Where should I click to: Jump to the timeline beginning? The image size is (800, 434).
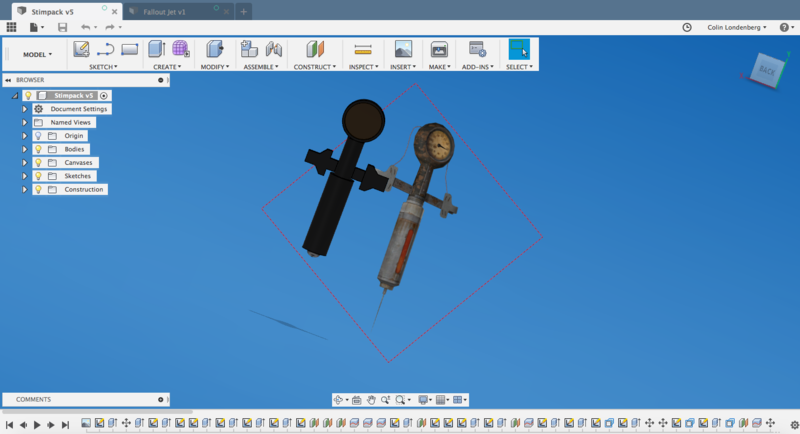[9, 424]
